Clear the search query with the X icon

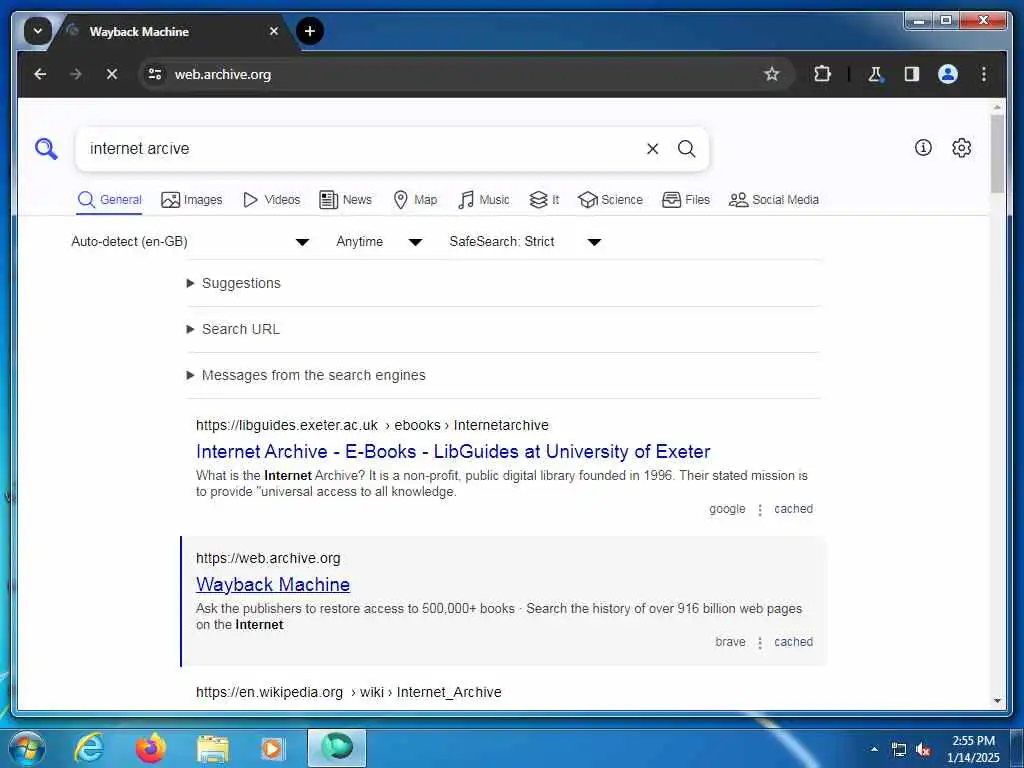point(652,149)
